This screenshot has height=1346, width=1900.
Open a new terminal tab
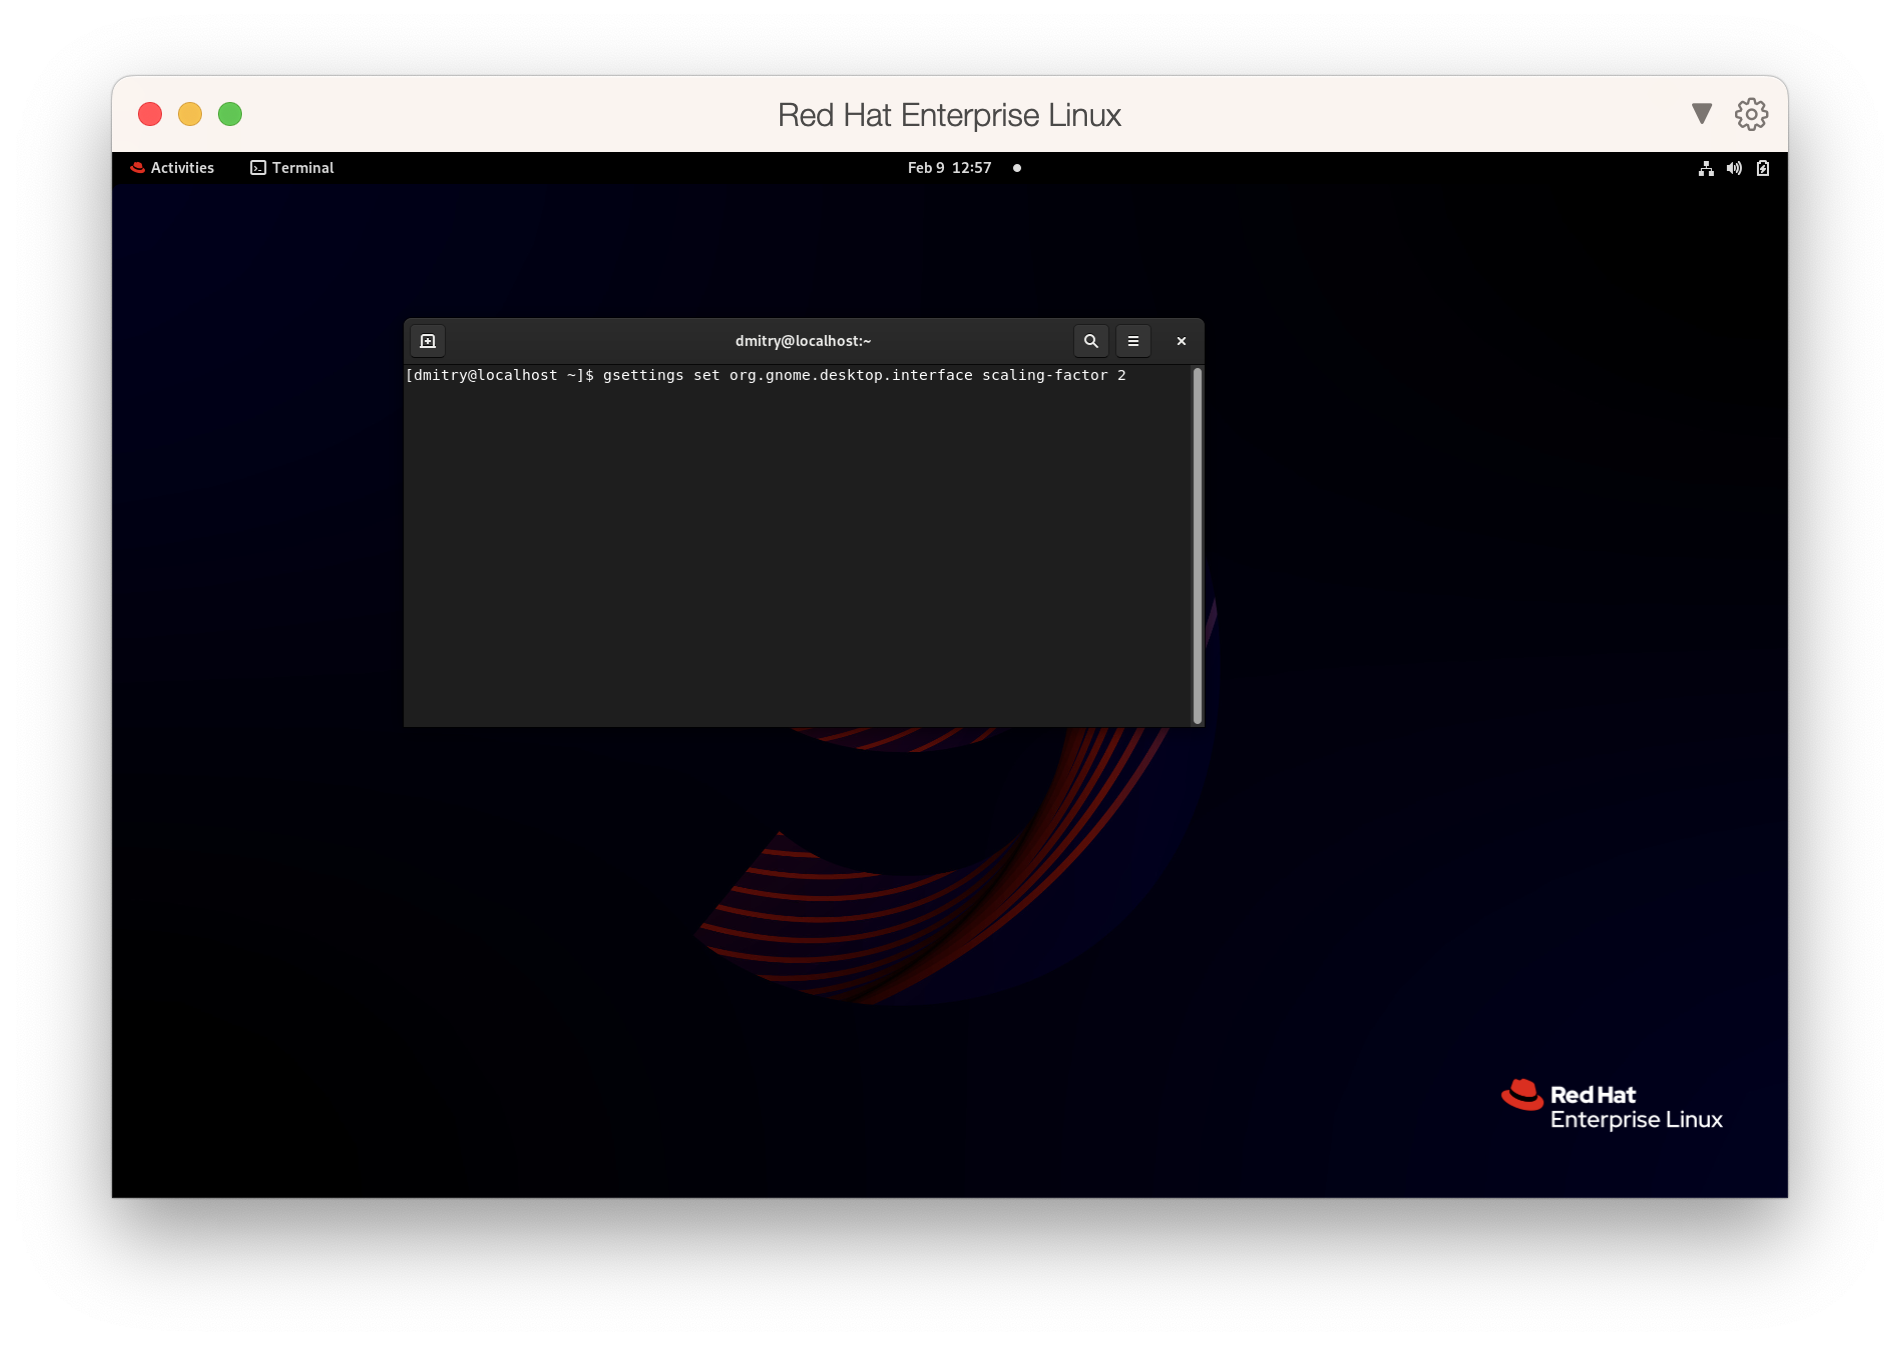[428, 341]
